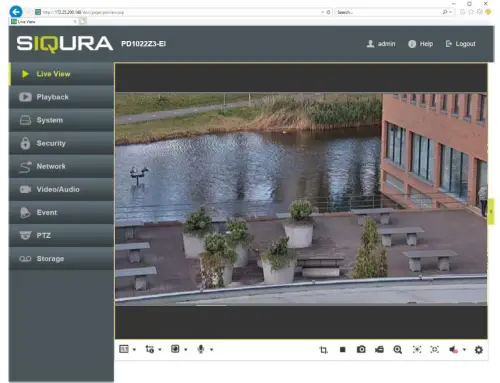Capture a snapshot with camera icon
The width and height of the screenshot is (500, 383).
click(x=361, y=349)
